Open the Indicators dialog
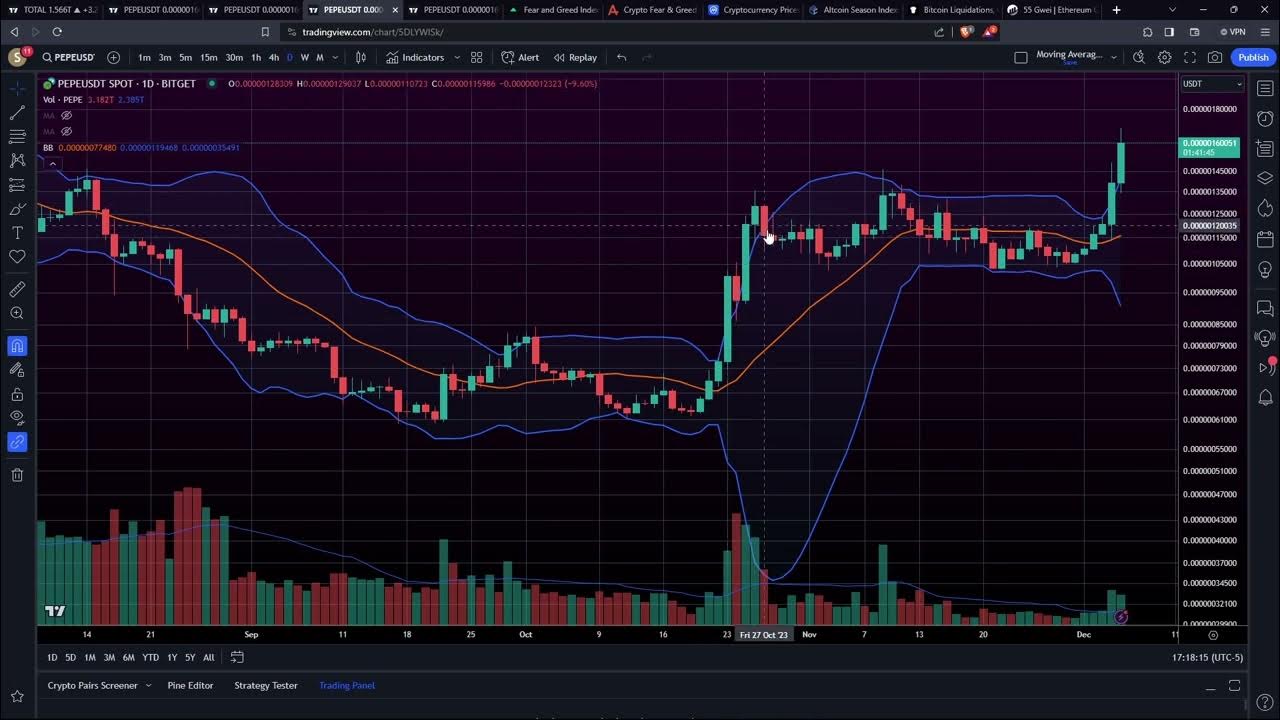This screenshot has height=720, width=1280. pos(416,57)
